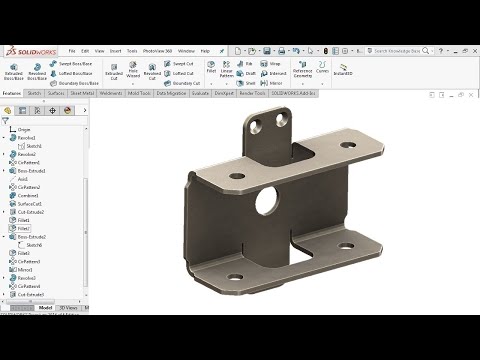480x360 pixels.
Task: Expand the Revolve1 feature node
Action: (4, 138)
